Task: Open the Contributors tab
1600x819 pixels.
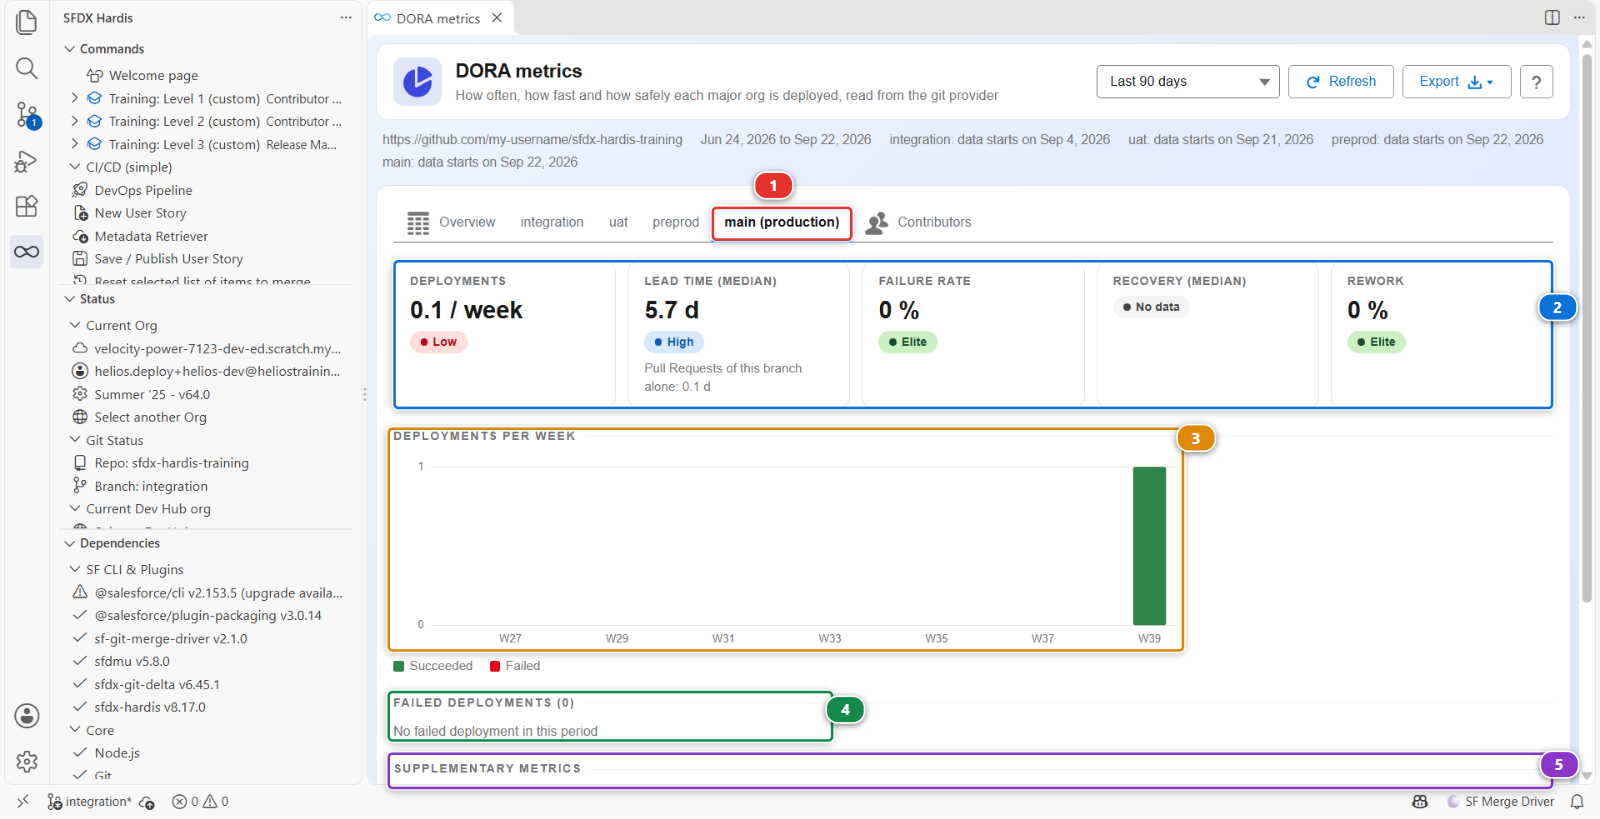Action: (919, 222)
